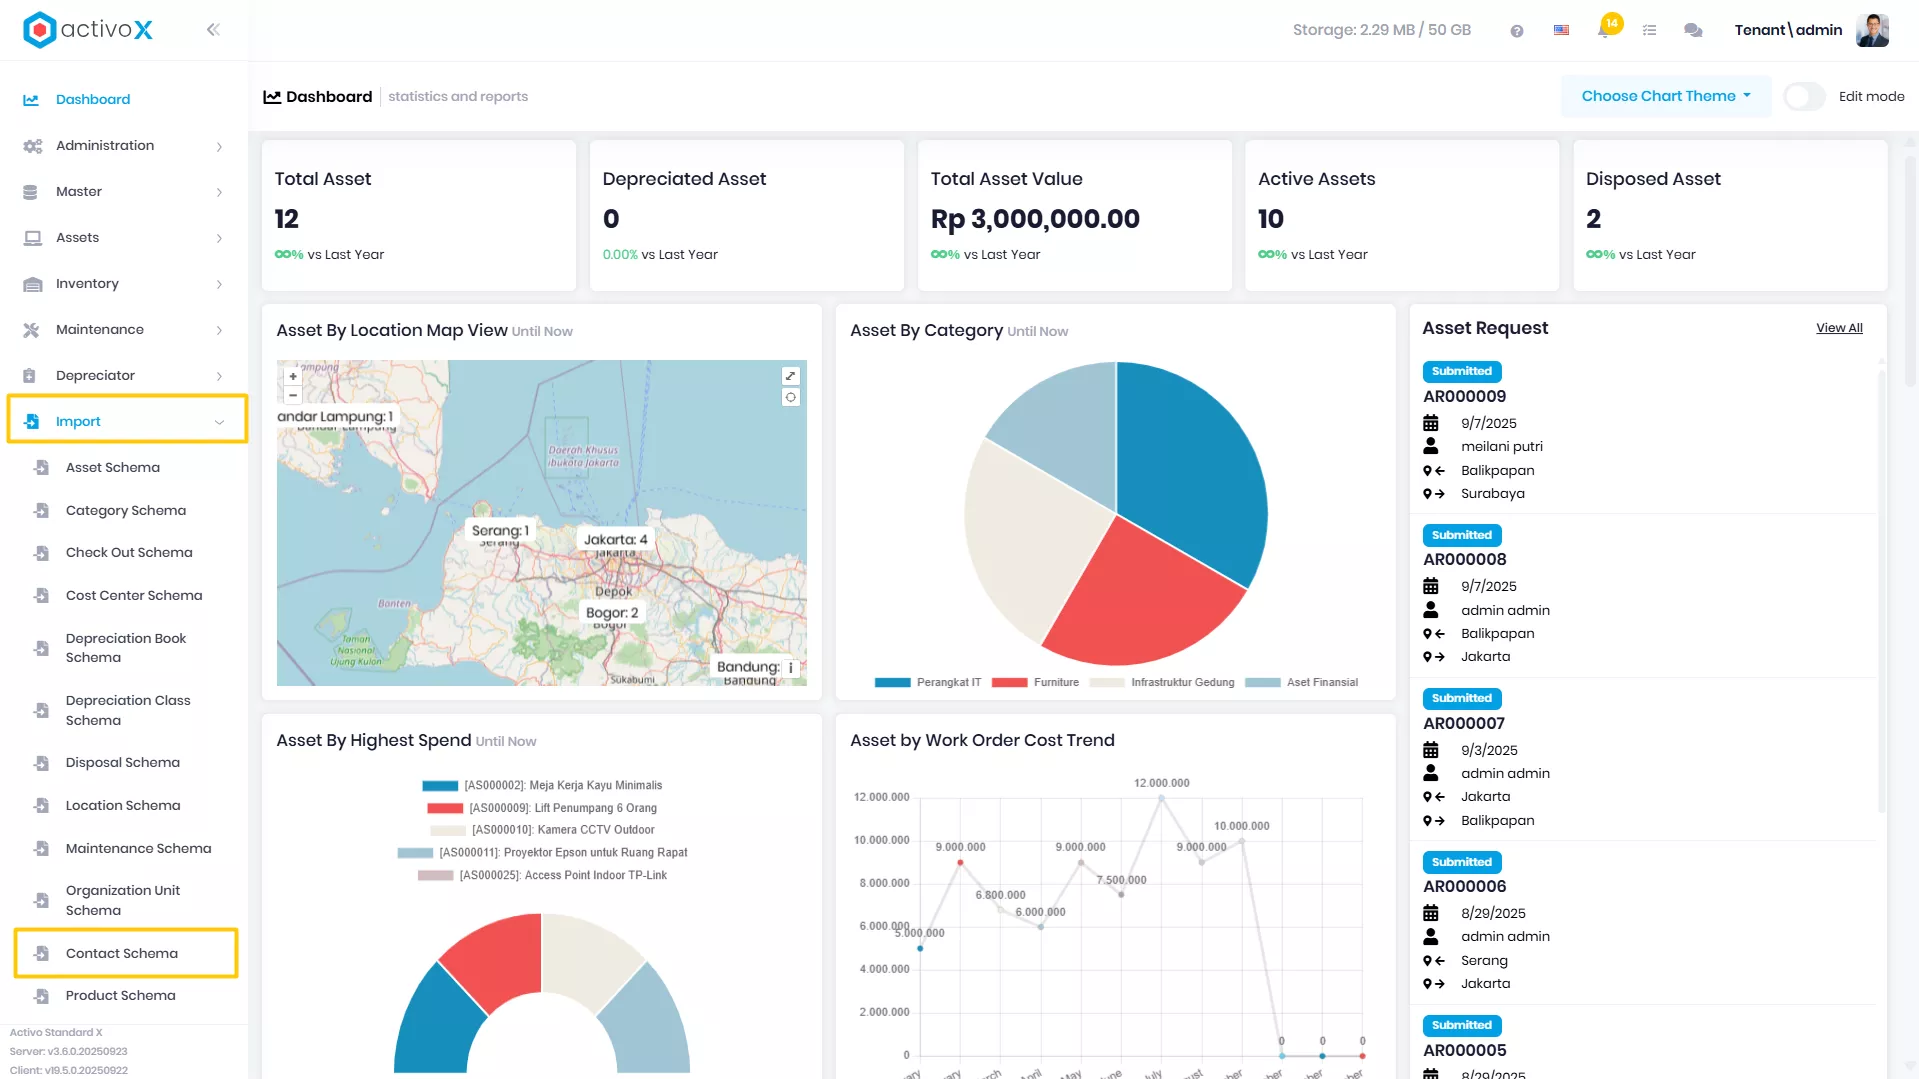Click the 12.000.000 peak data point
1919x1079 pixels.
(x=1161, y=797)
